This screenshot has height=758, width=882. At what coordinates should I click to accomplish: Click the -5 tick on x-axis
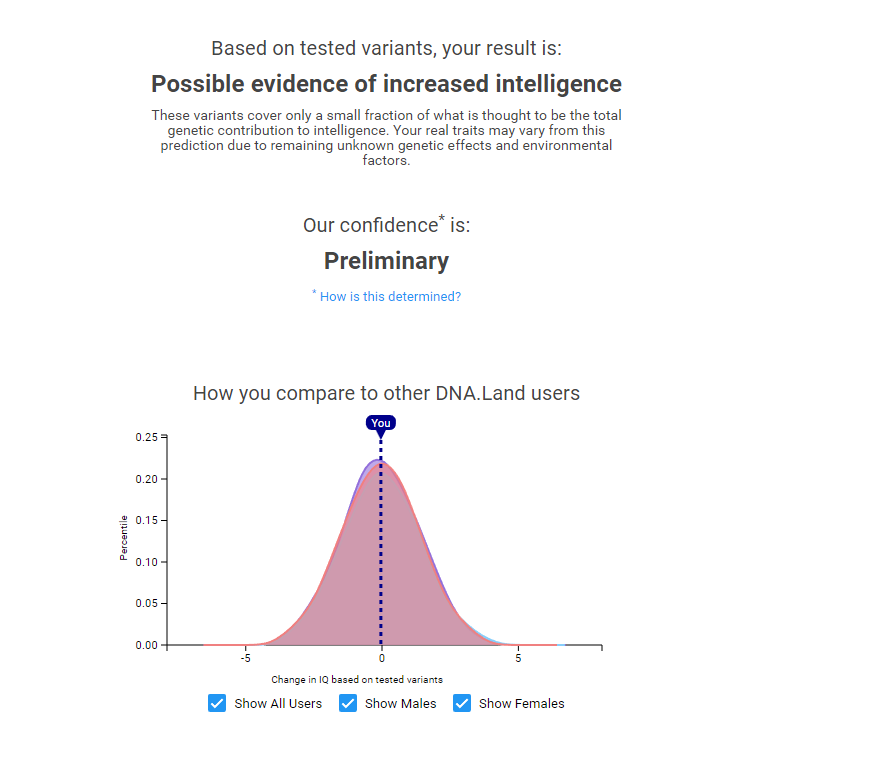click(246, 658)
